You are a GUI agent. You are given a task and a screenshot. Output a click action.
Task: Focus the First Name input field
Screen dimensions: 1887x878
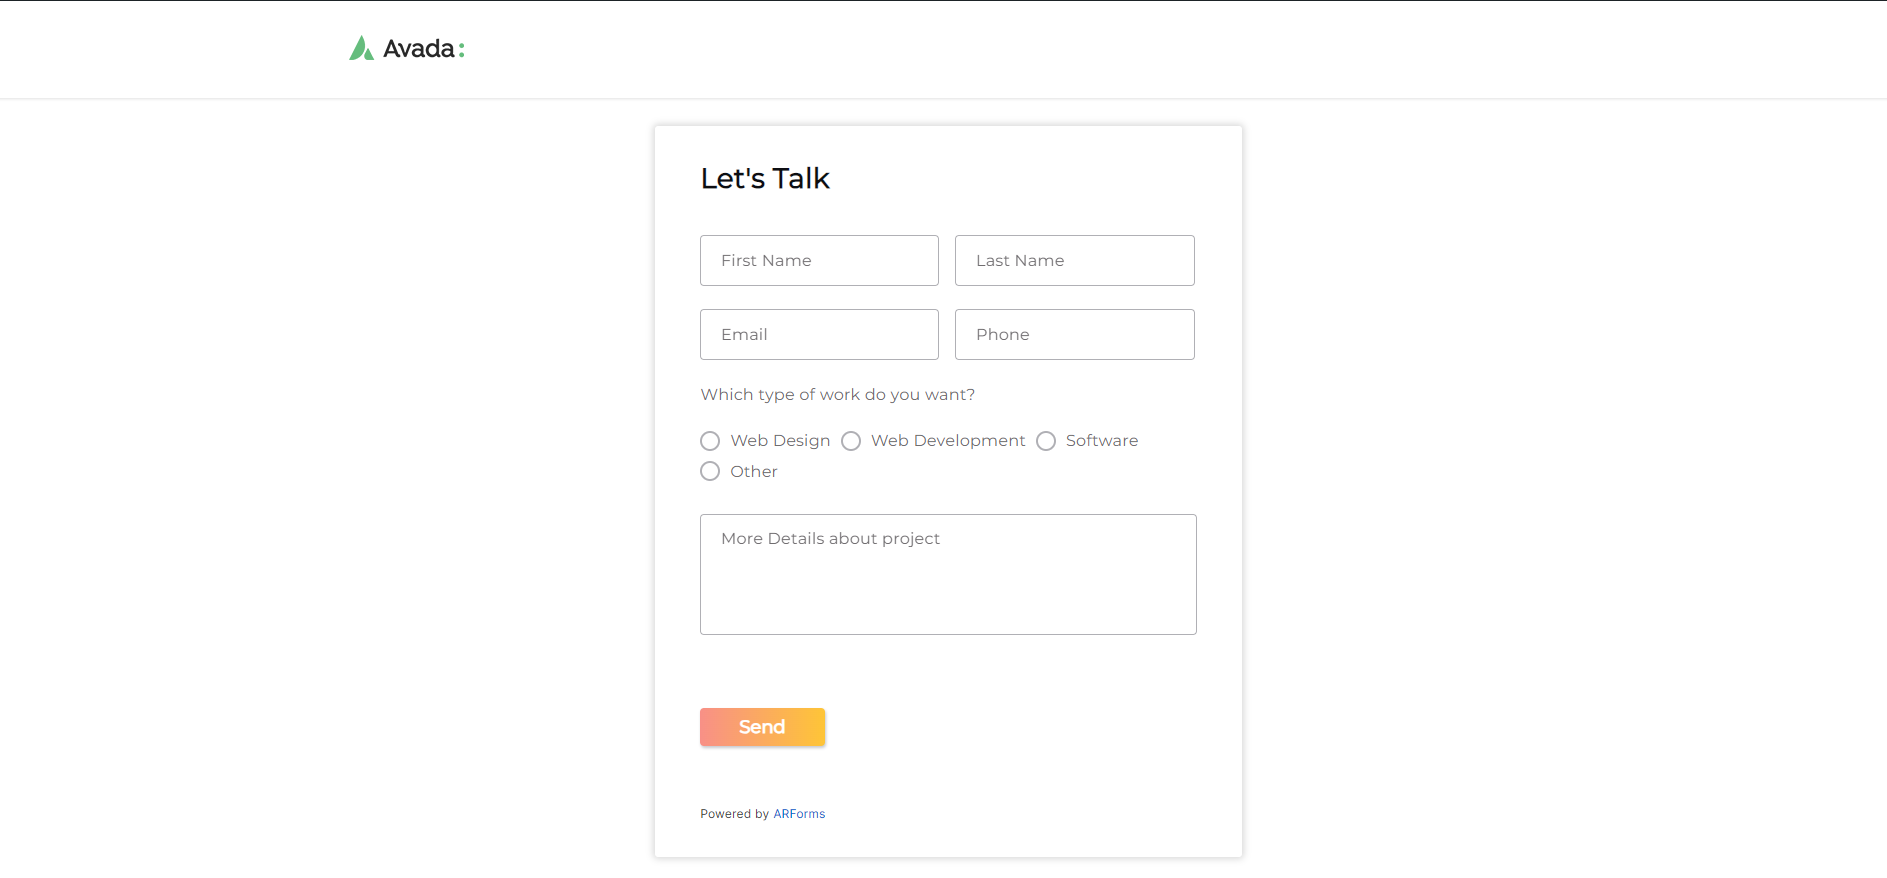pos(819,260)
